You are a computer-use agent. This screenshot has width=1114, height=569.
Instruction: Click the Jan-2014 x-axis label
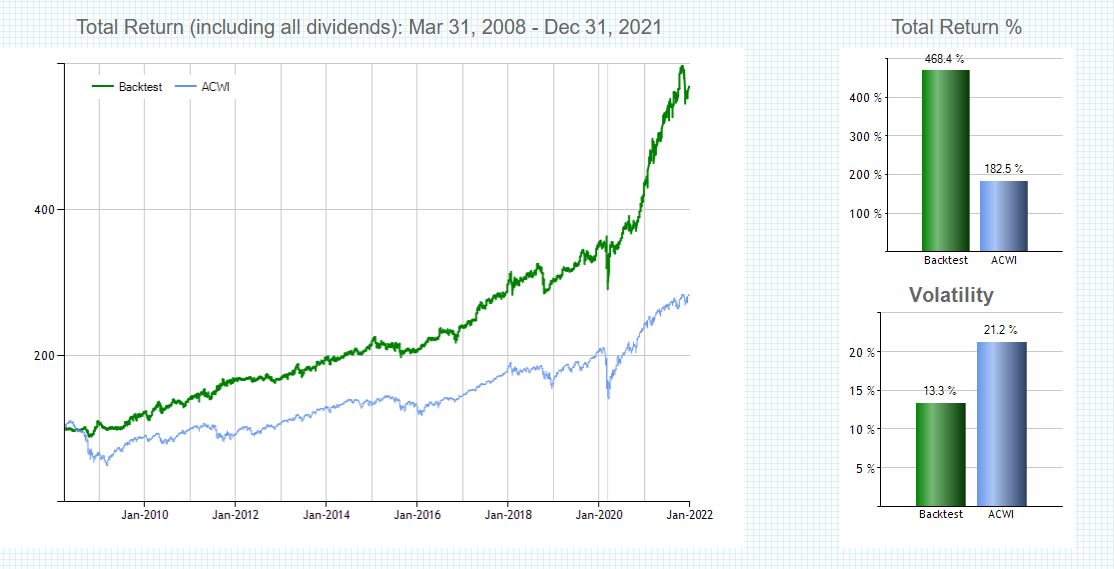pyautogui.click(x=325, y=515)
